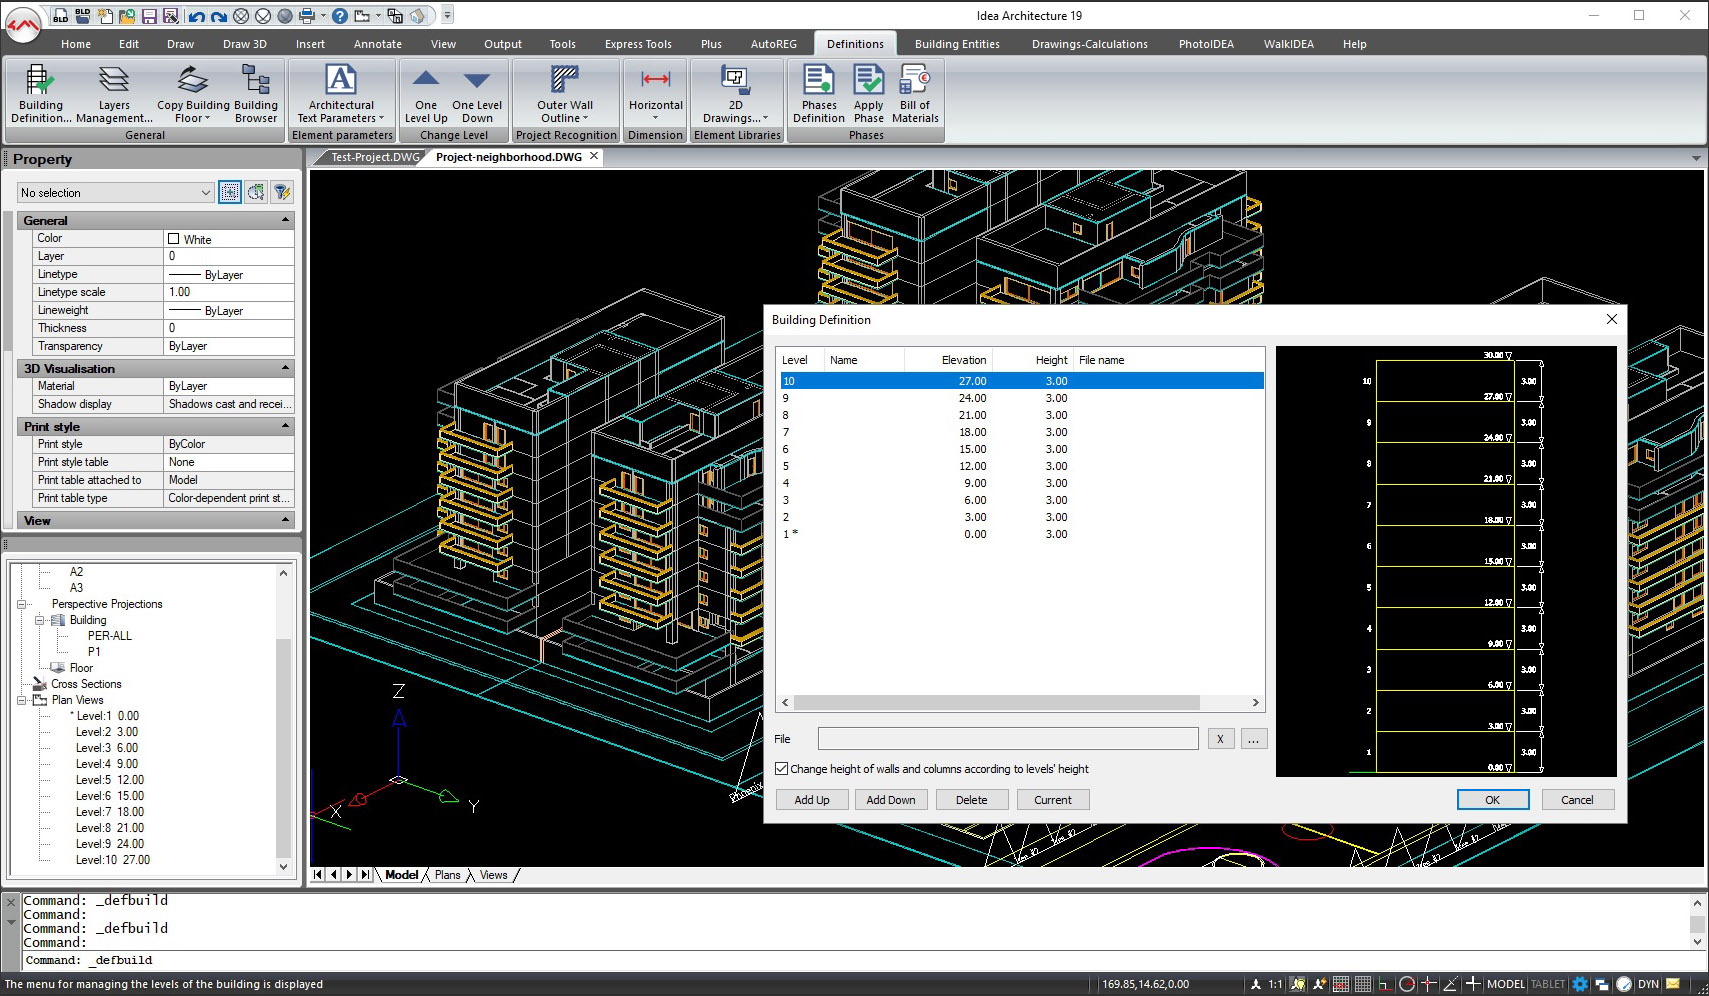This screenshot has width=1709, height=996.
Task: Open Layers Management tool
Action: coord(114,94)
